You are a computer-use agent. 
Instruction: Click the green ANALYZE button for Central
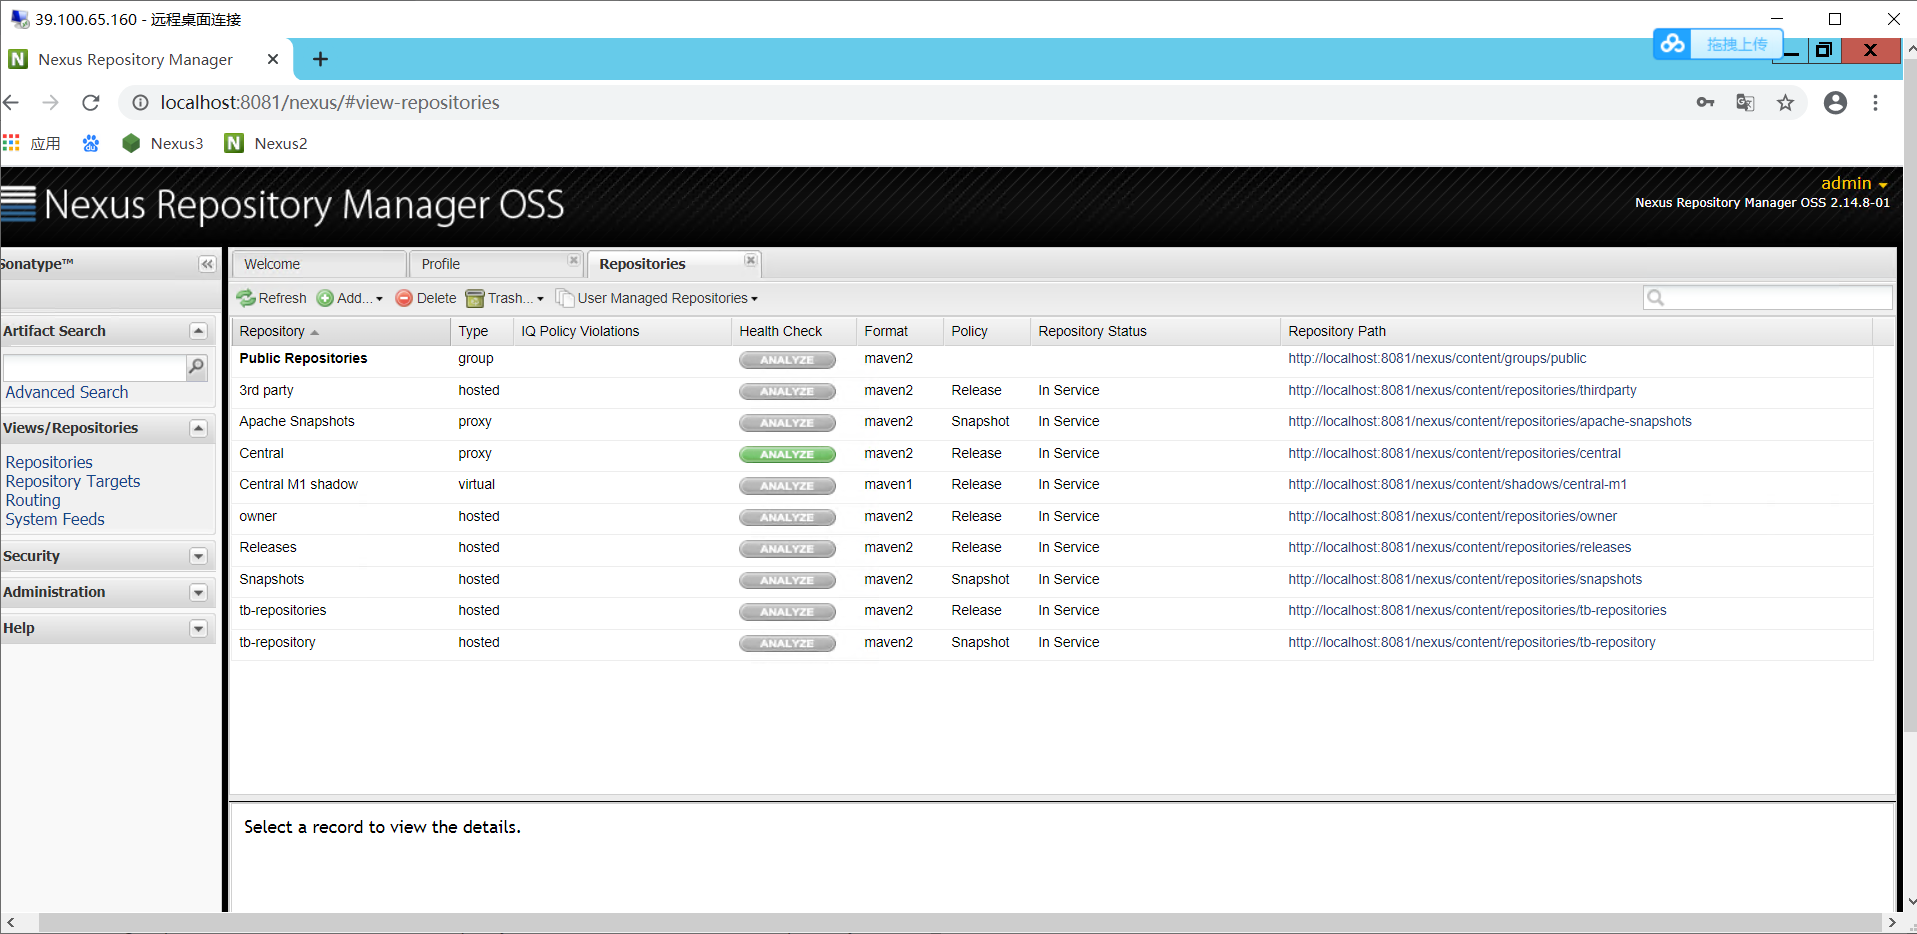pos(787,454)
